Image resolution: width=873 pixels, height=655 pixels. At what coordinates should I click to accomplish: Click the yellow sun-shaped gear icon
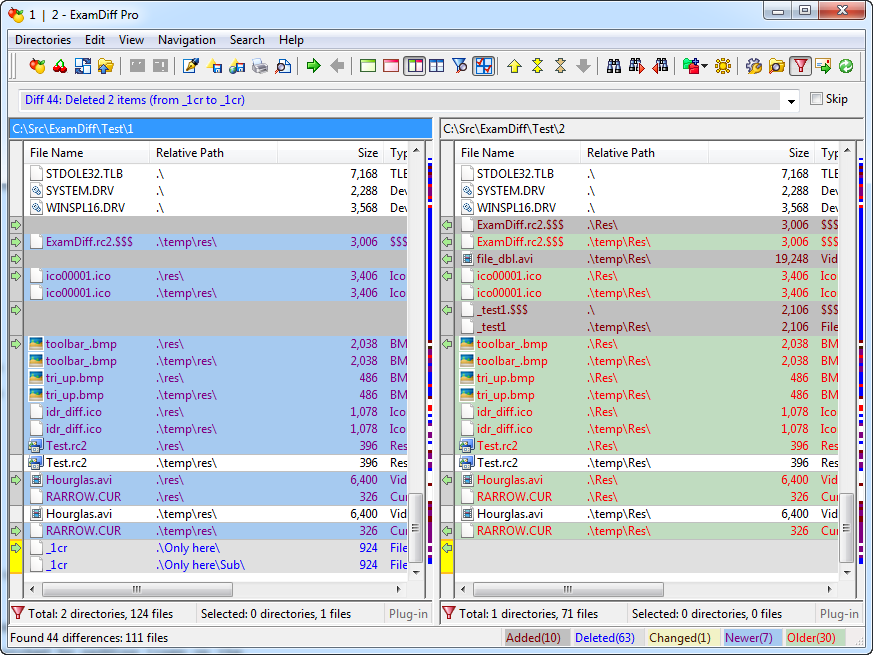(x=723, y=66)
